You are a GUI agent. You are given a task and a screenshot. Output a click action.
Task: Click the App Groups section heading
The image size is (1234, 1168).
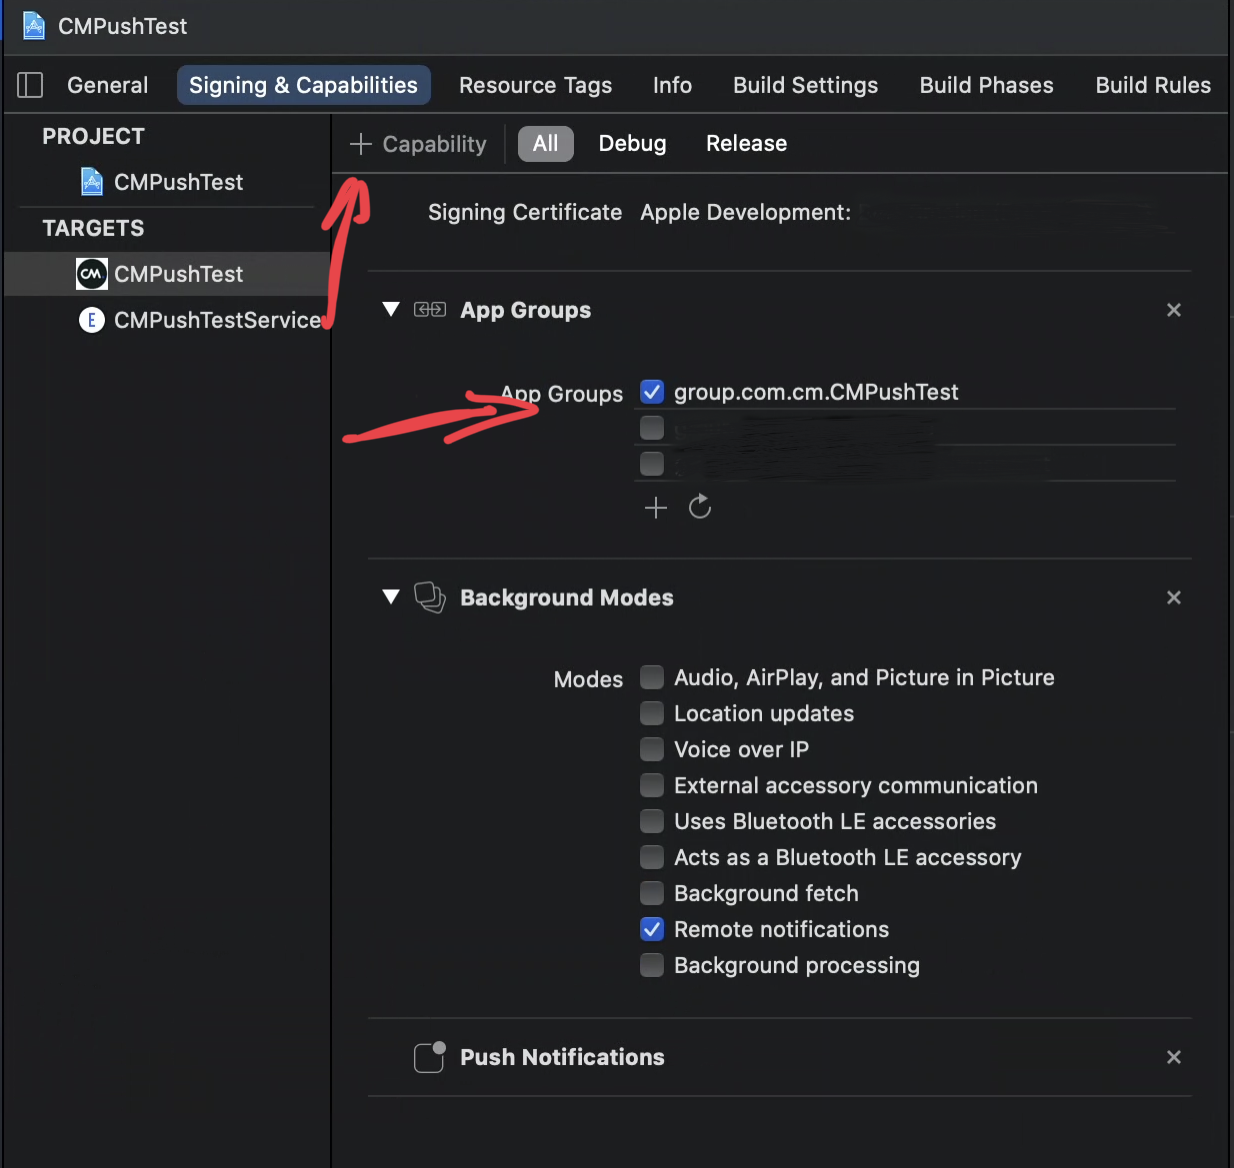[526, 310]
